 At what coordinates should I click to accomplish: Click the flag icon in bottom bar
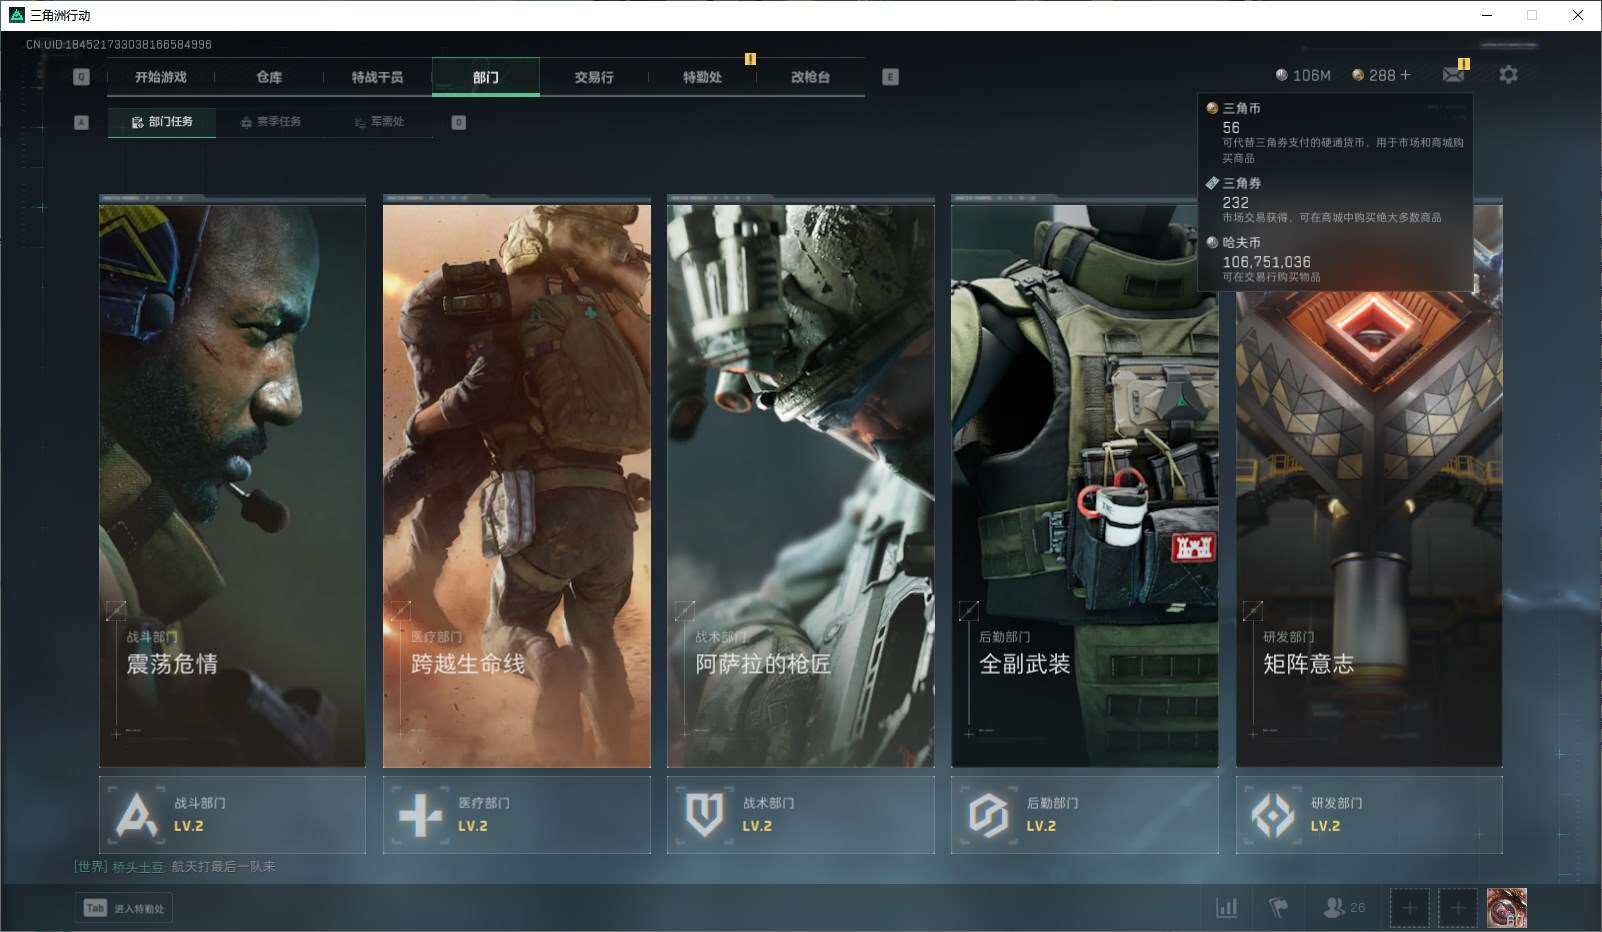1278,908
